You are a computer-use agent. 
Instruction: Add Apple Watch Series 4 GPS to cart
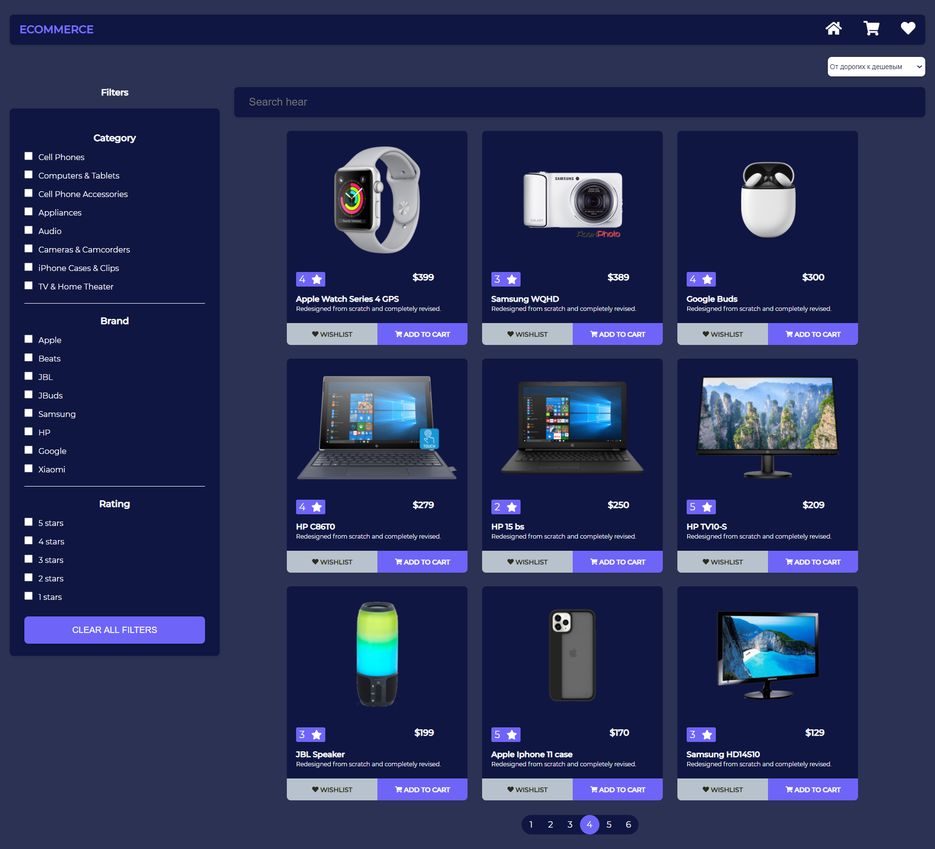point(422,334)
